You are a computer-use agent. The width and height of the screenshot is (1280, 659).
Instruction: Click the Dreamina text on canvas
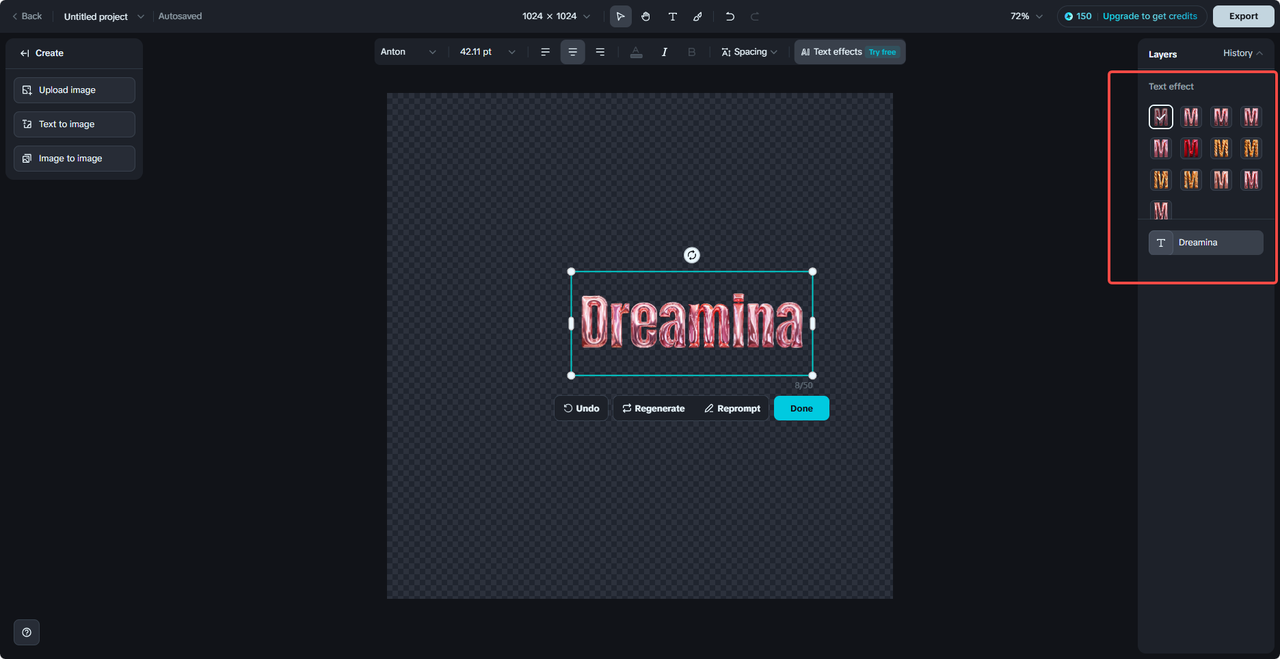(692, 322)
